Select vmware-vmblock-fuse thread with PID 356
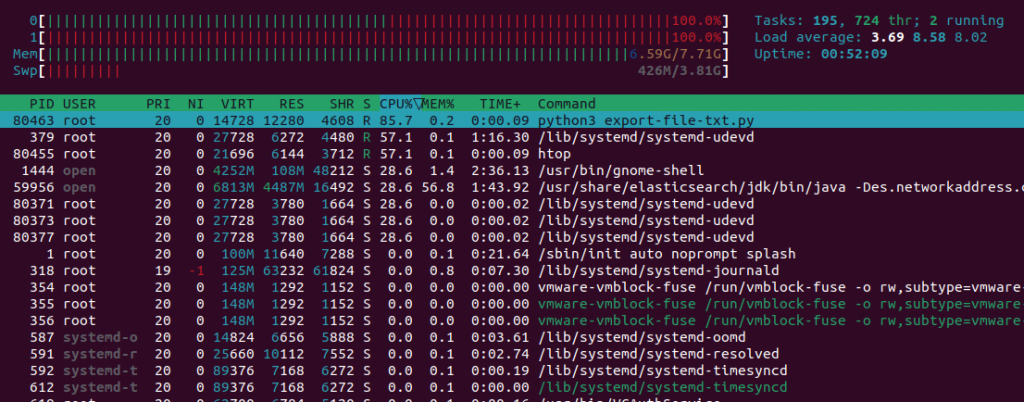The width and height of the screenshot is (1024, 402). 512,320
